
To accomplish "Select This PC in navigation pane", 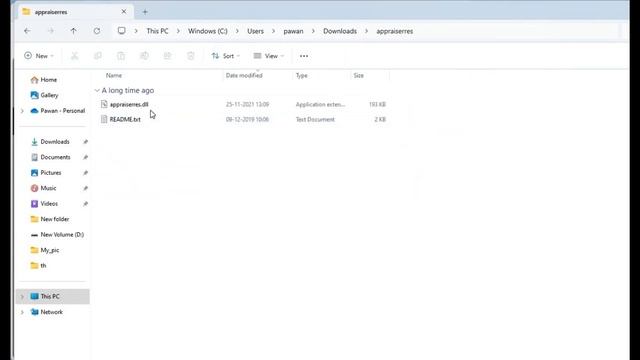I will (x=53, y=296).
